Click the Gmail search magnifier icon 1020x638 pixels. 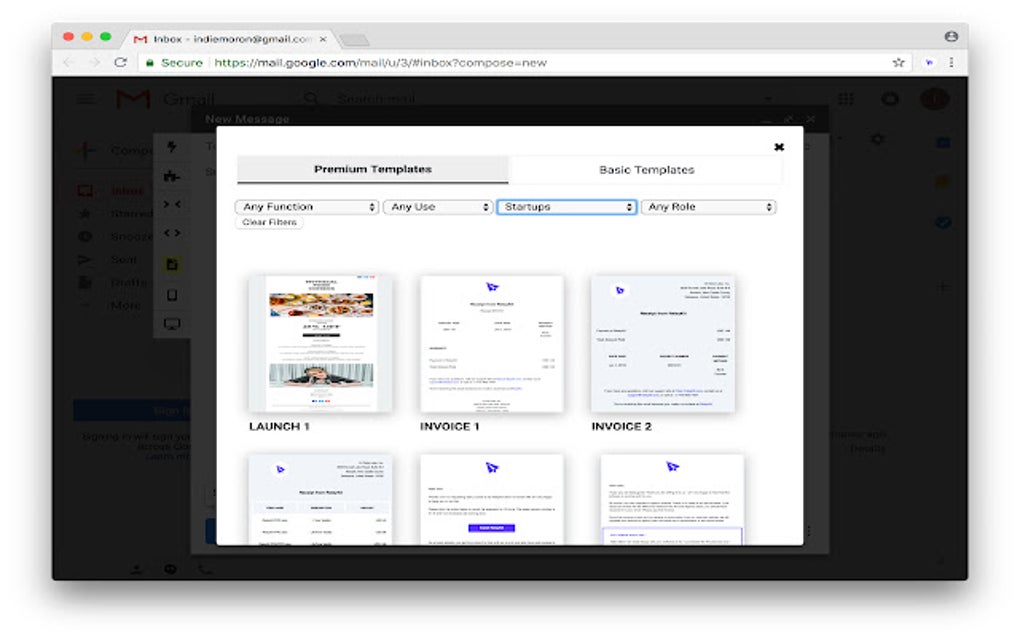(x=311, y=100)
